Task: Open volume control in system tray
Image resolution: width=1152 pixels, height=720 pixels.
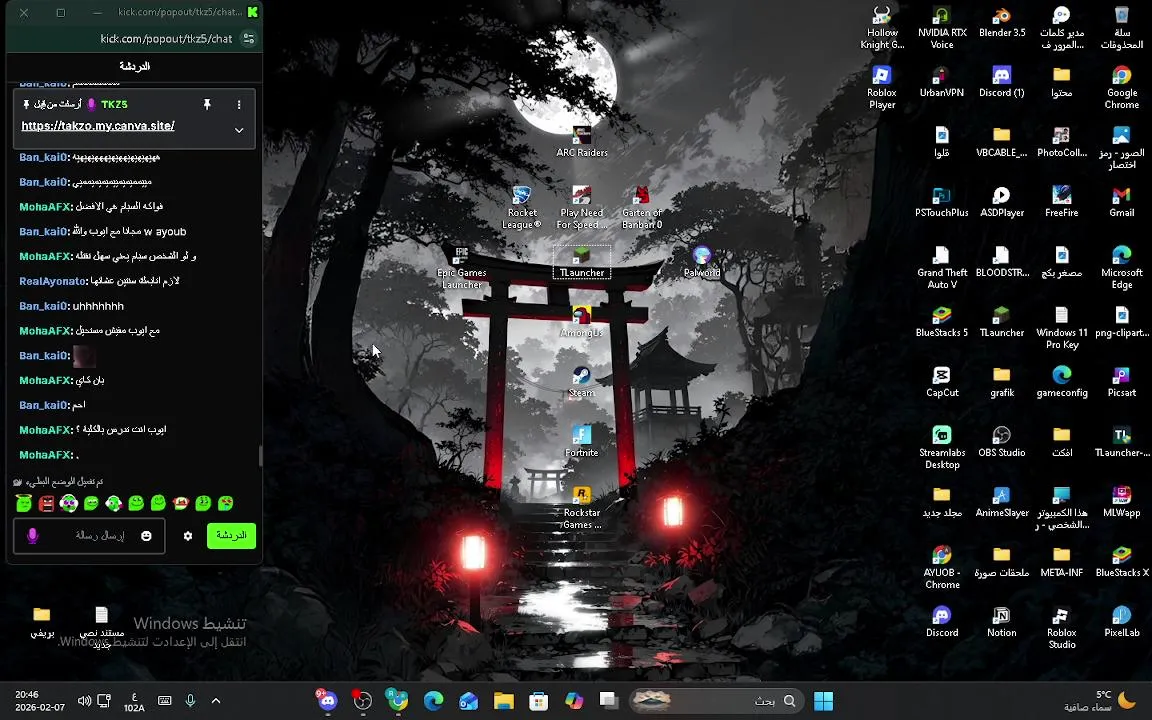Action: click(x=84, y=701)
